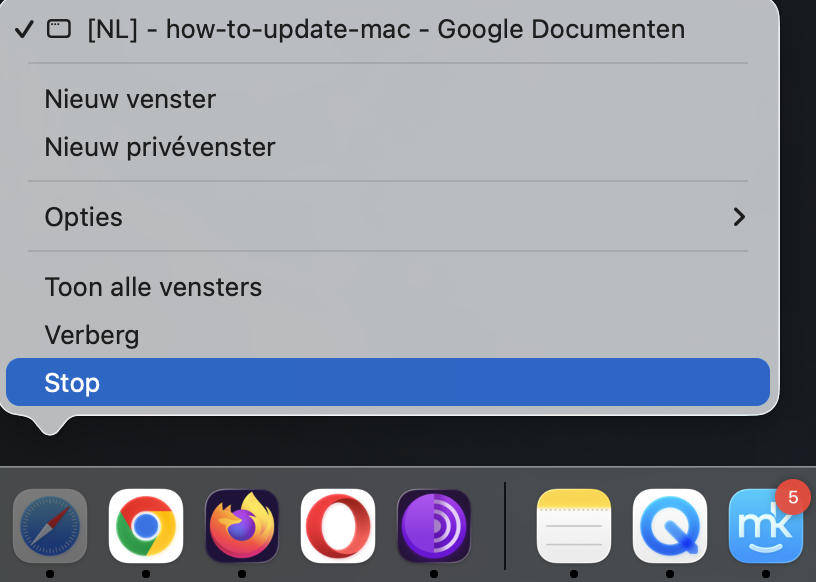
Task: Open Tor Browser from the Dock
Action: tap(433, 527)
